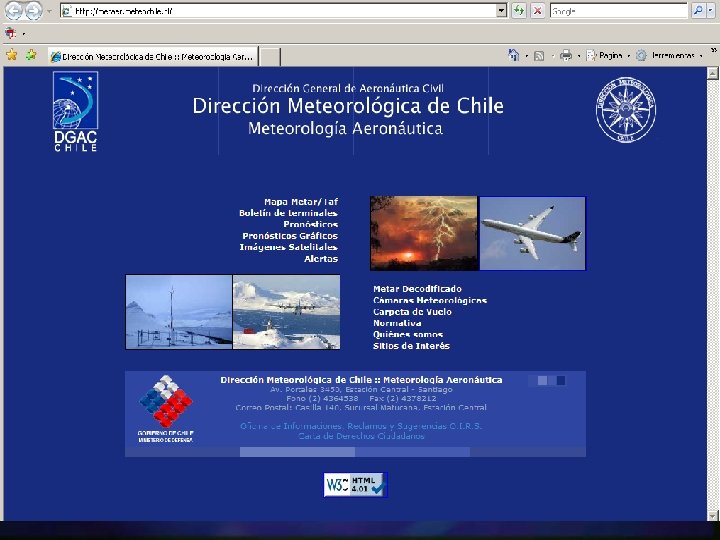Click the Dirección Meteorológica de Chile heading
The width and height of the screenshot is (720, 540).
348,106
